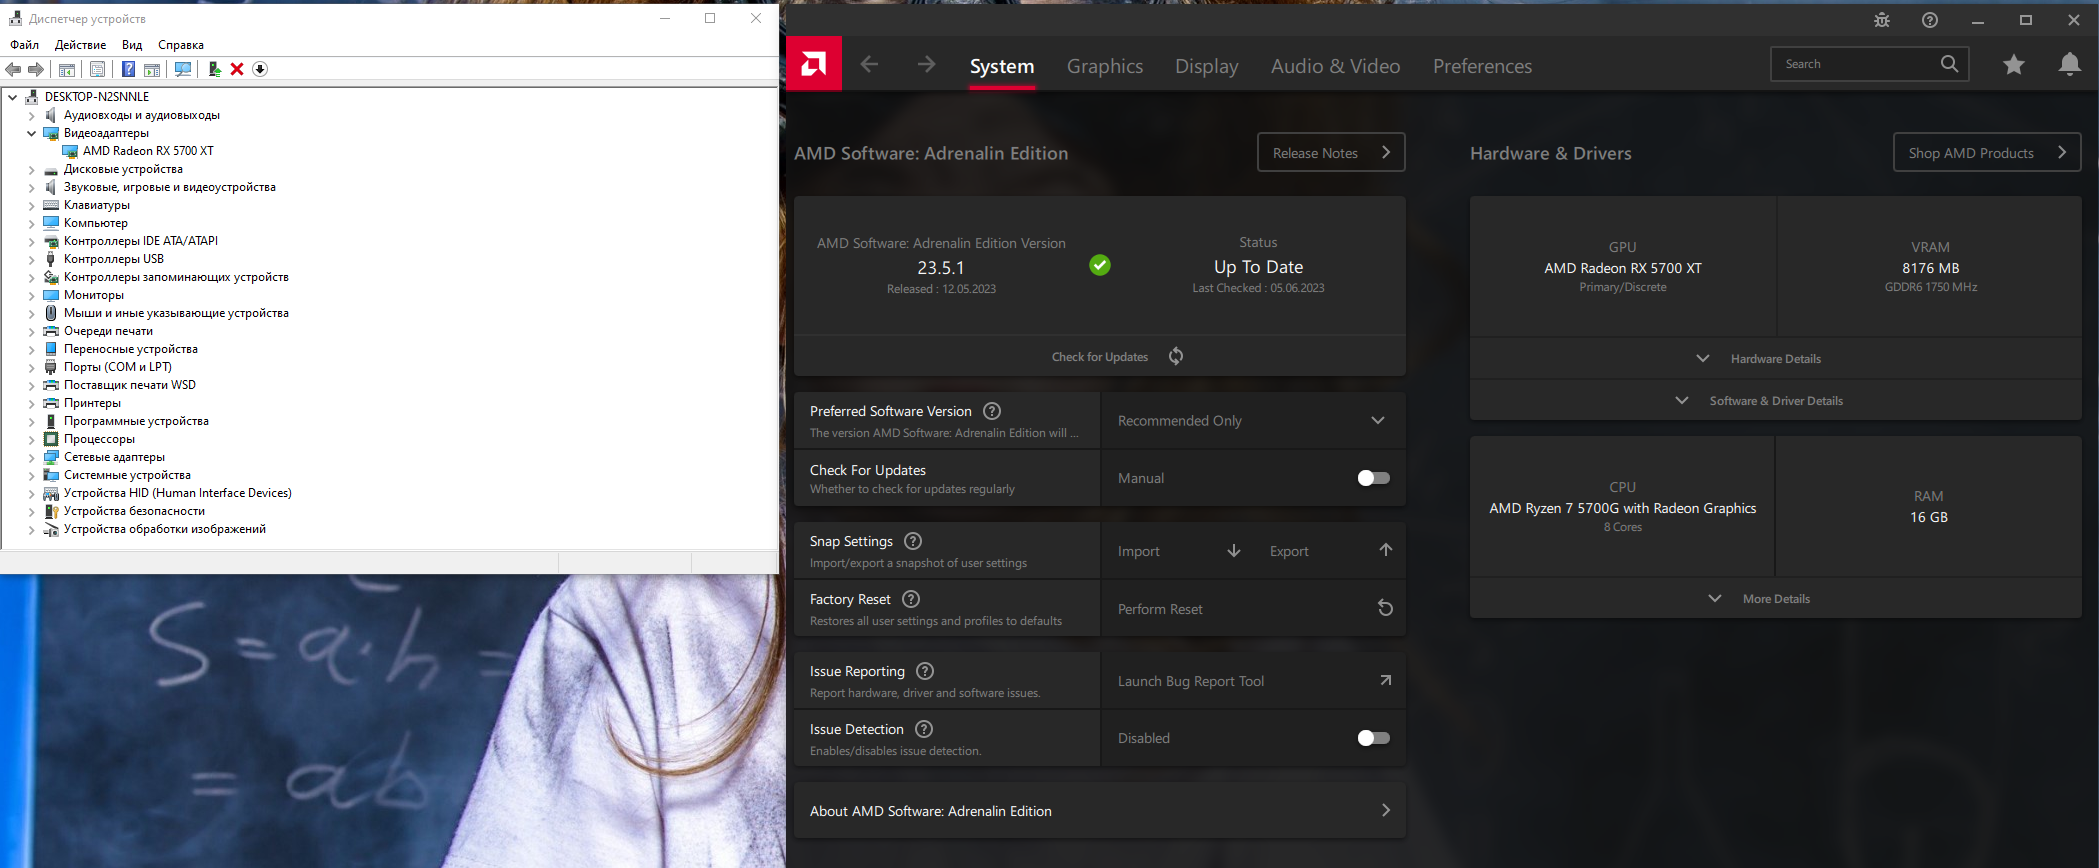Enable the Issue Detection switch
This screenshot has height=868, width=2099.
tap(1373, 738)
